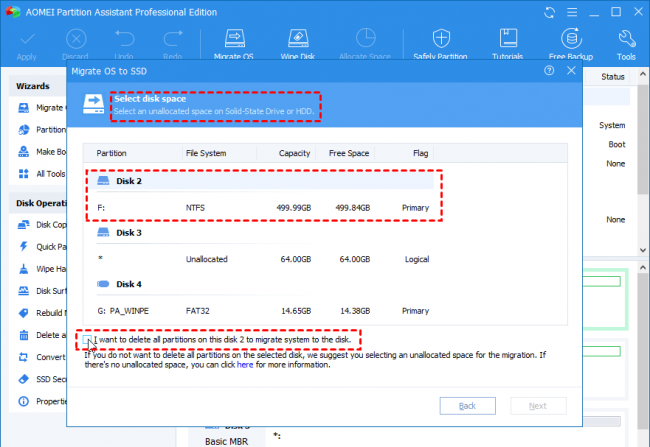Select the Migrate wizard in sidebar
The height and width of the screenshot is (447, 650).
[41, 108]
